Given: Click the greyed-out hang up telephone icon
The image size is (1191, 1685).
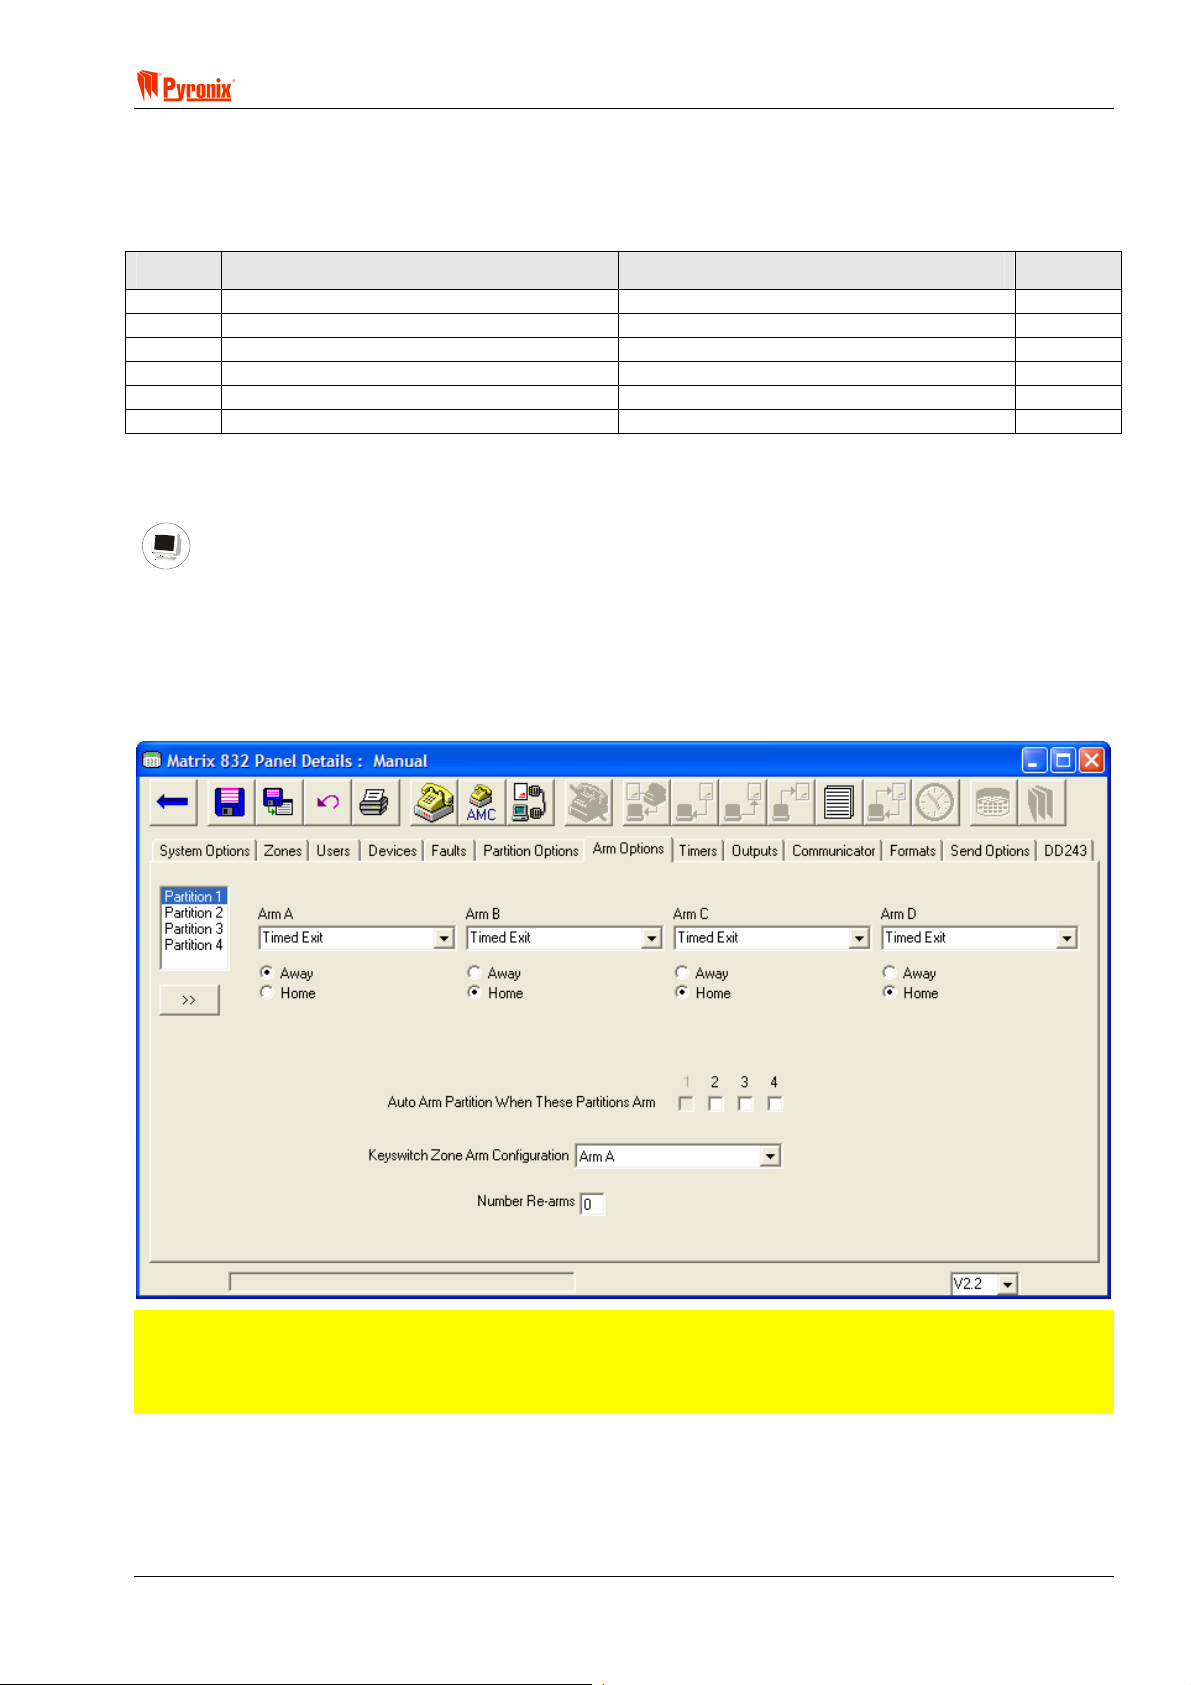Looking at the screenshot, I should tap(589, 802).
